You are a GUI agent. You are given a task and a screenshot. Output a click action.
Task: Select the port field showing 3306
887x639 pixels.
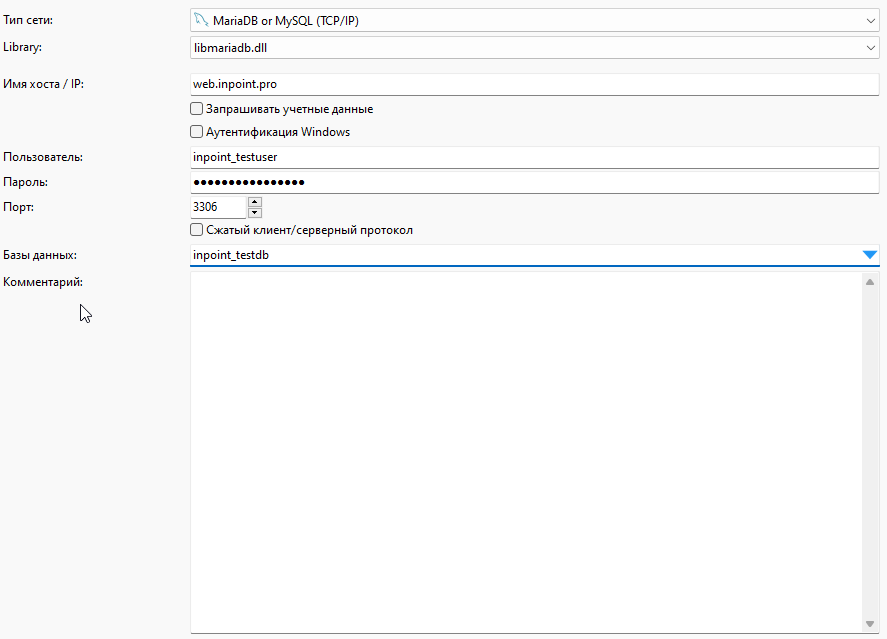[217, 207]
